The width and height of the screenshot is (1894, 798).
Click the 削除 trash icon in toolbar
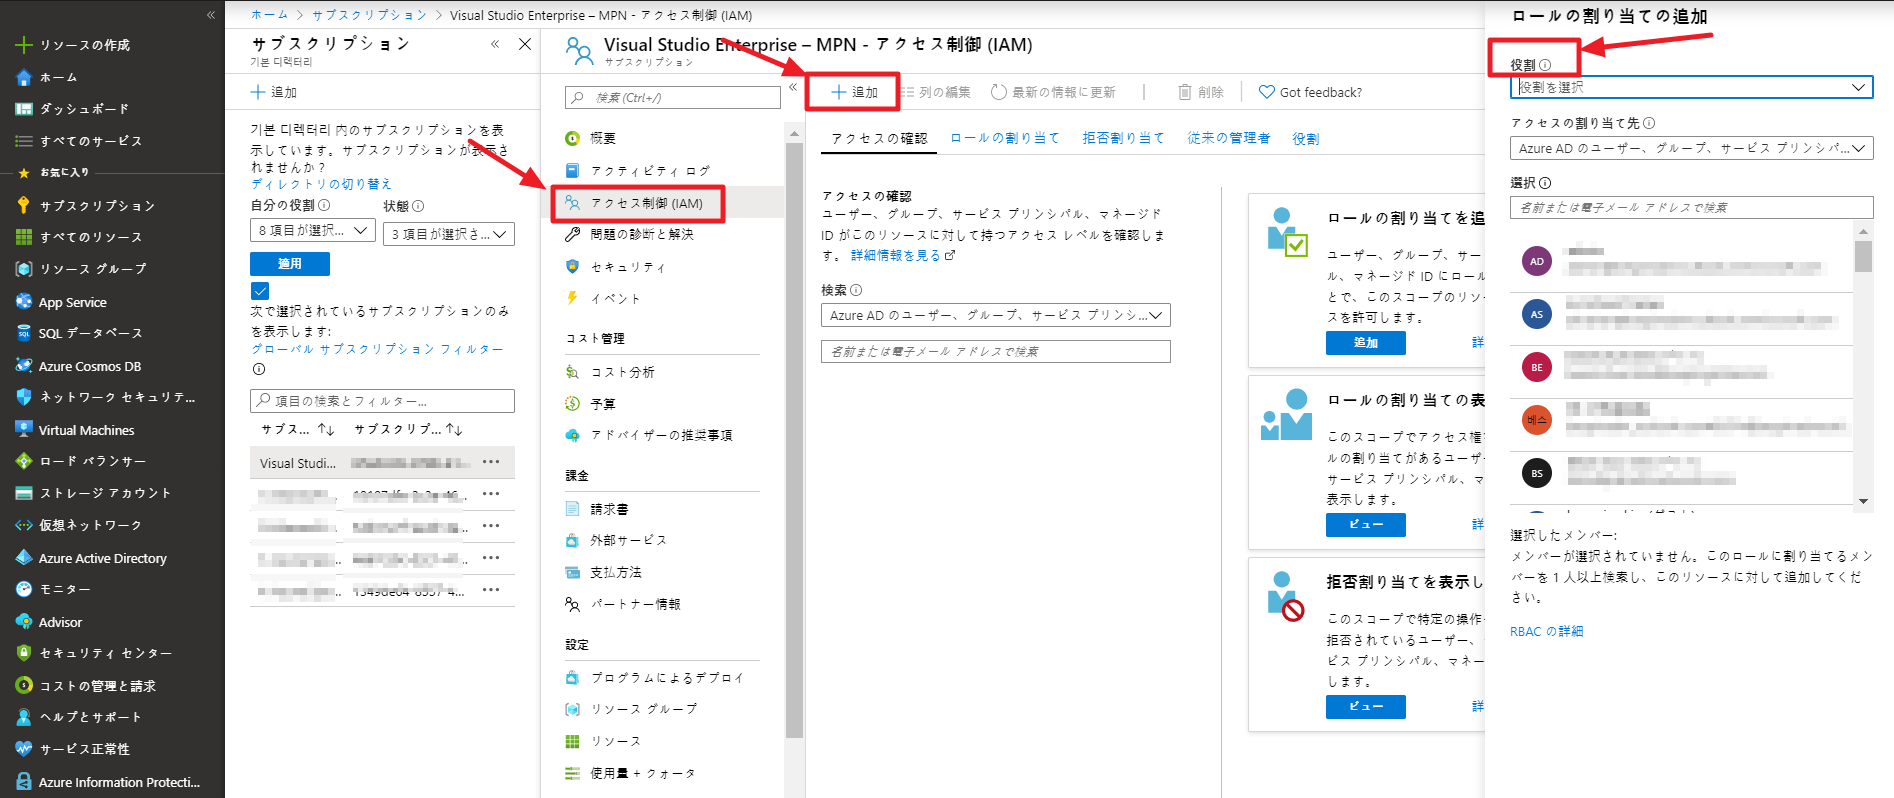(x=1185, y=92)
